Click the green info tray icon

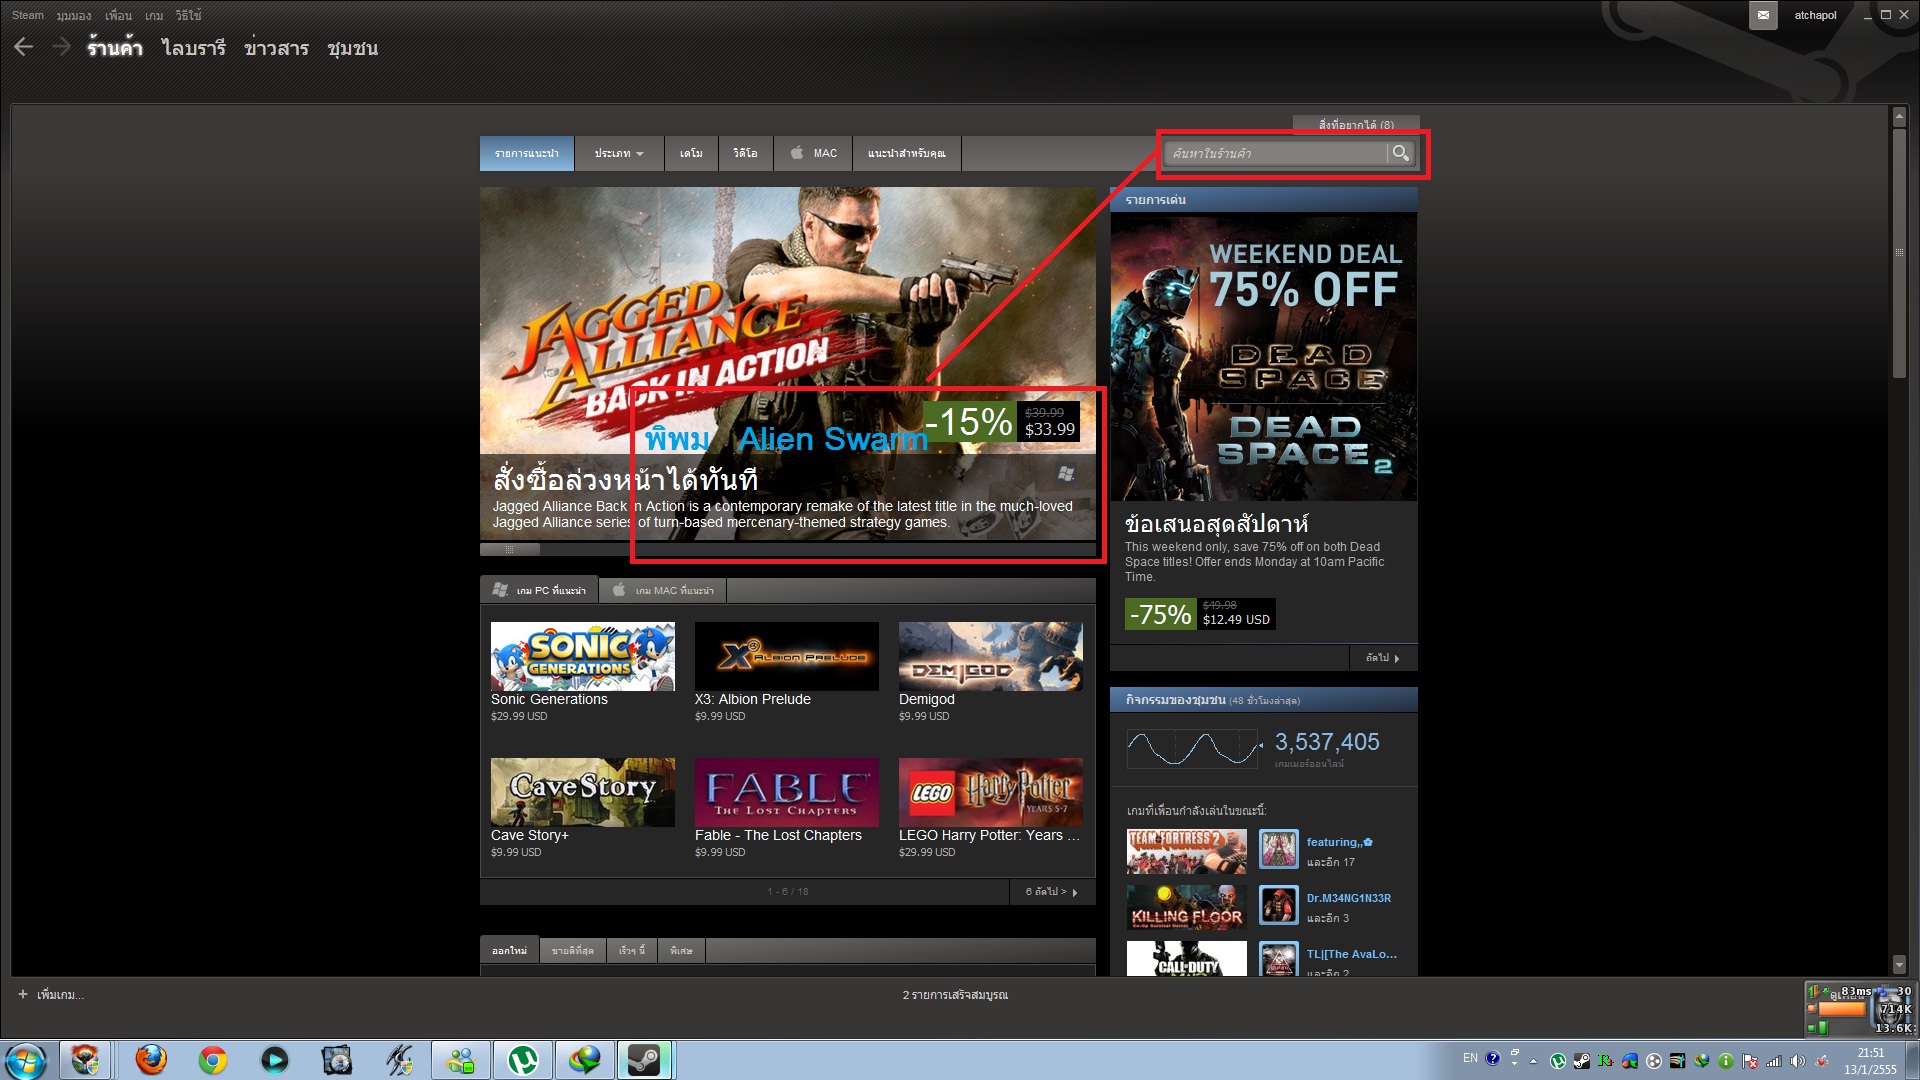point(1726,1061)
